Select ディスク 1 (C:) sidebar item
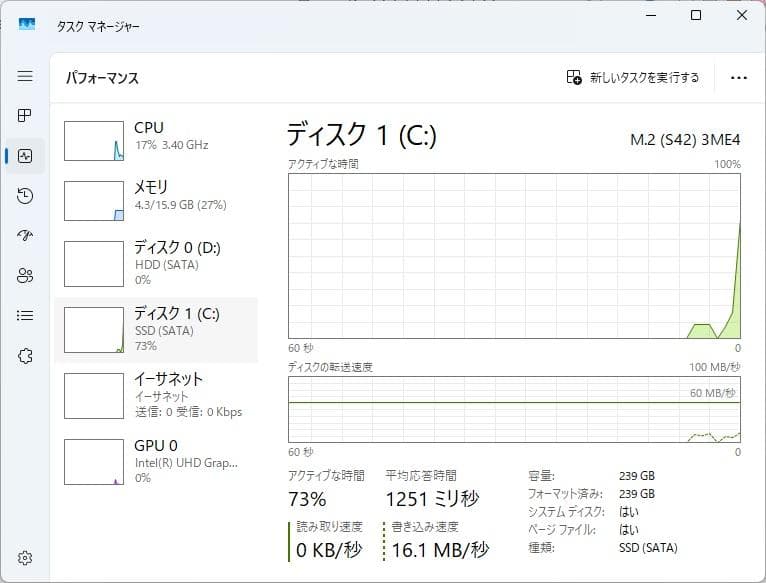766x583 pixels. pos(156,330)
